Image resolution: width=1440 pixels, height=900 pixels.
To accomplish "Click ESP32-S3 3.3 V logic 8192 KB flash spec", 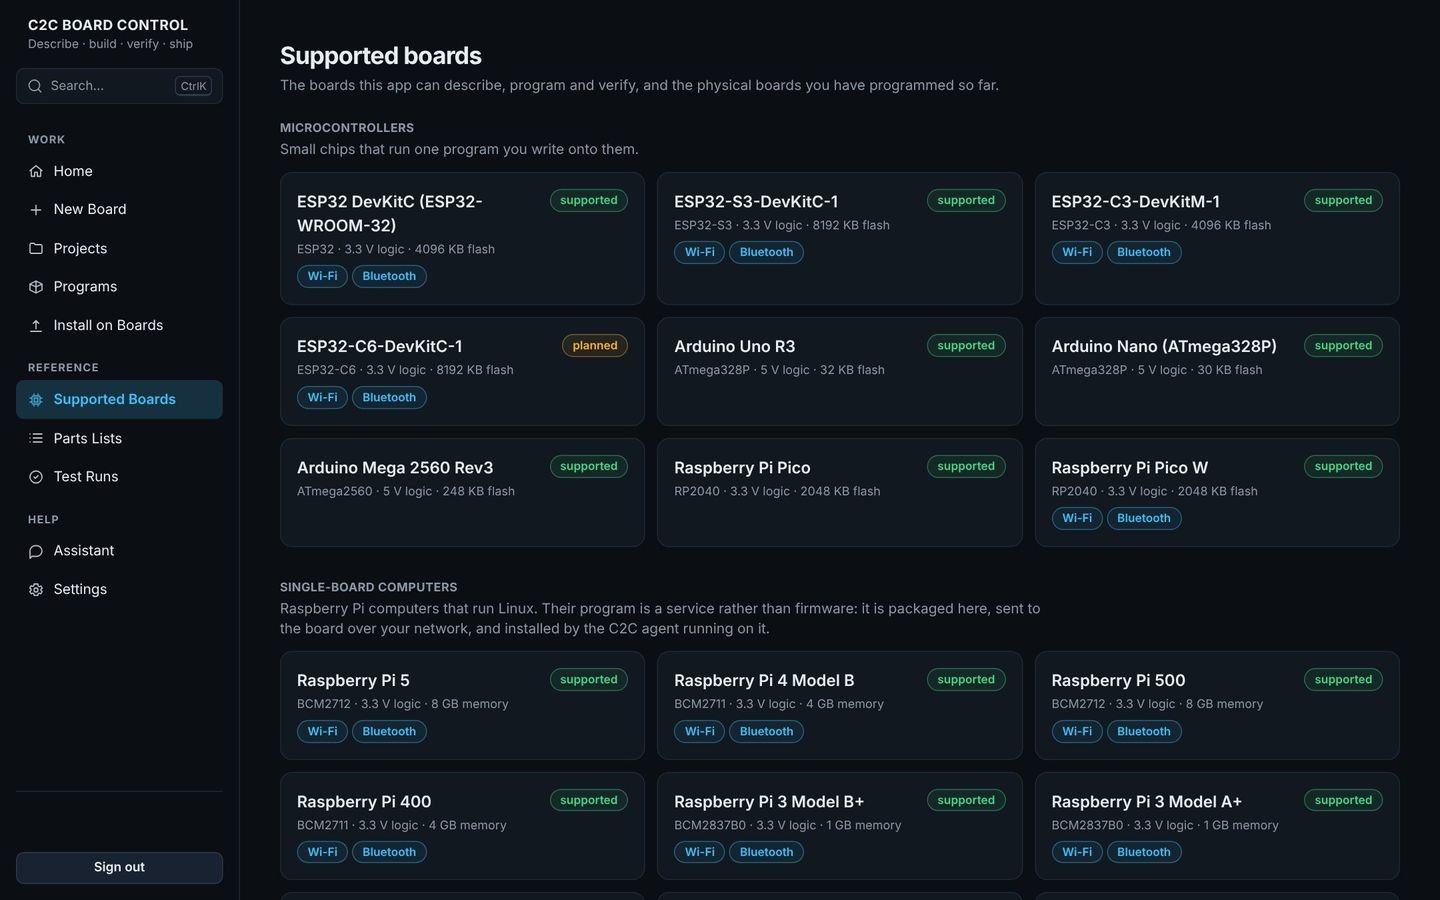I will (782, 225).
